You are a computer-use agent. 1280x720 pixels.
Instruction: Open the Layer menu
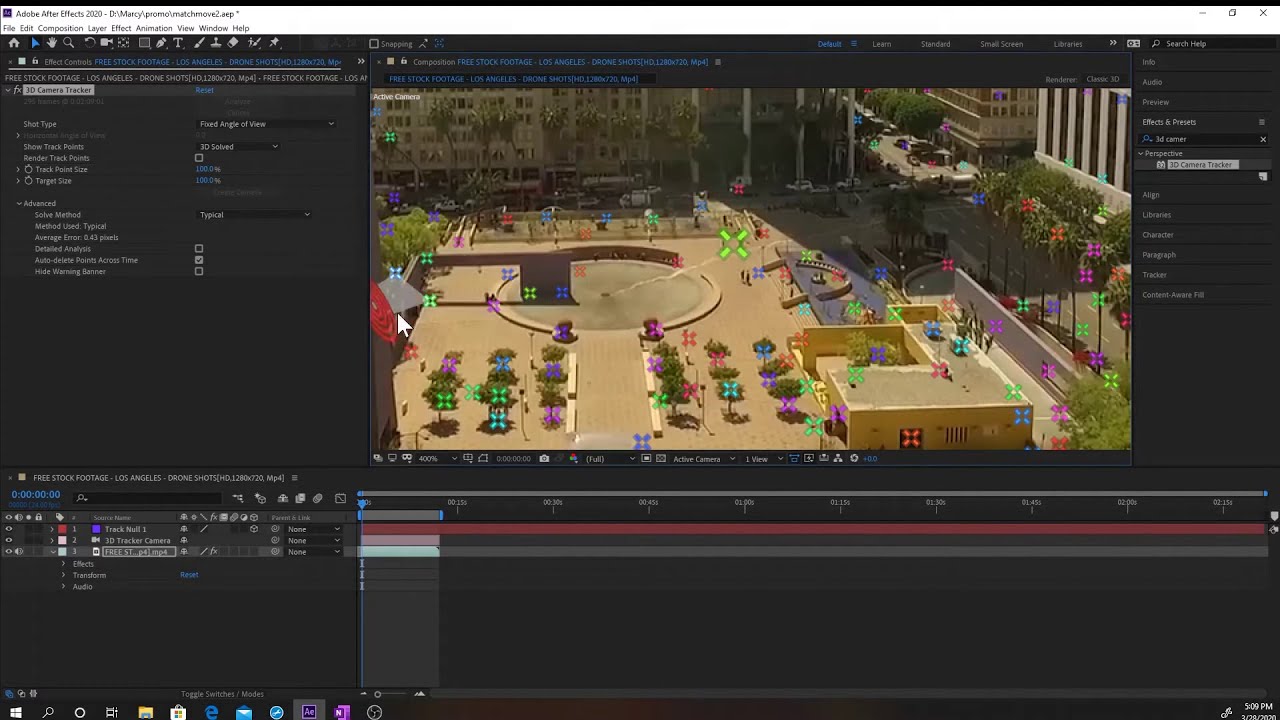97,28
